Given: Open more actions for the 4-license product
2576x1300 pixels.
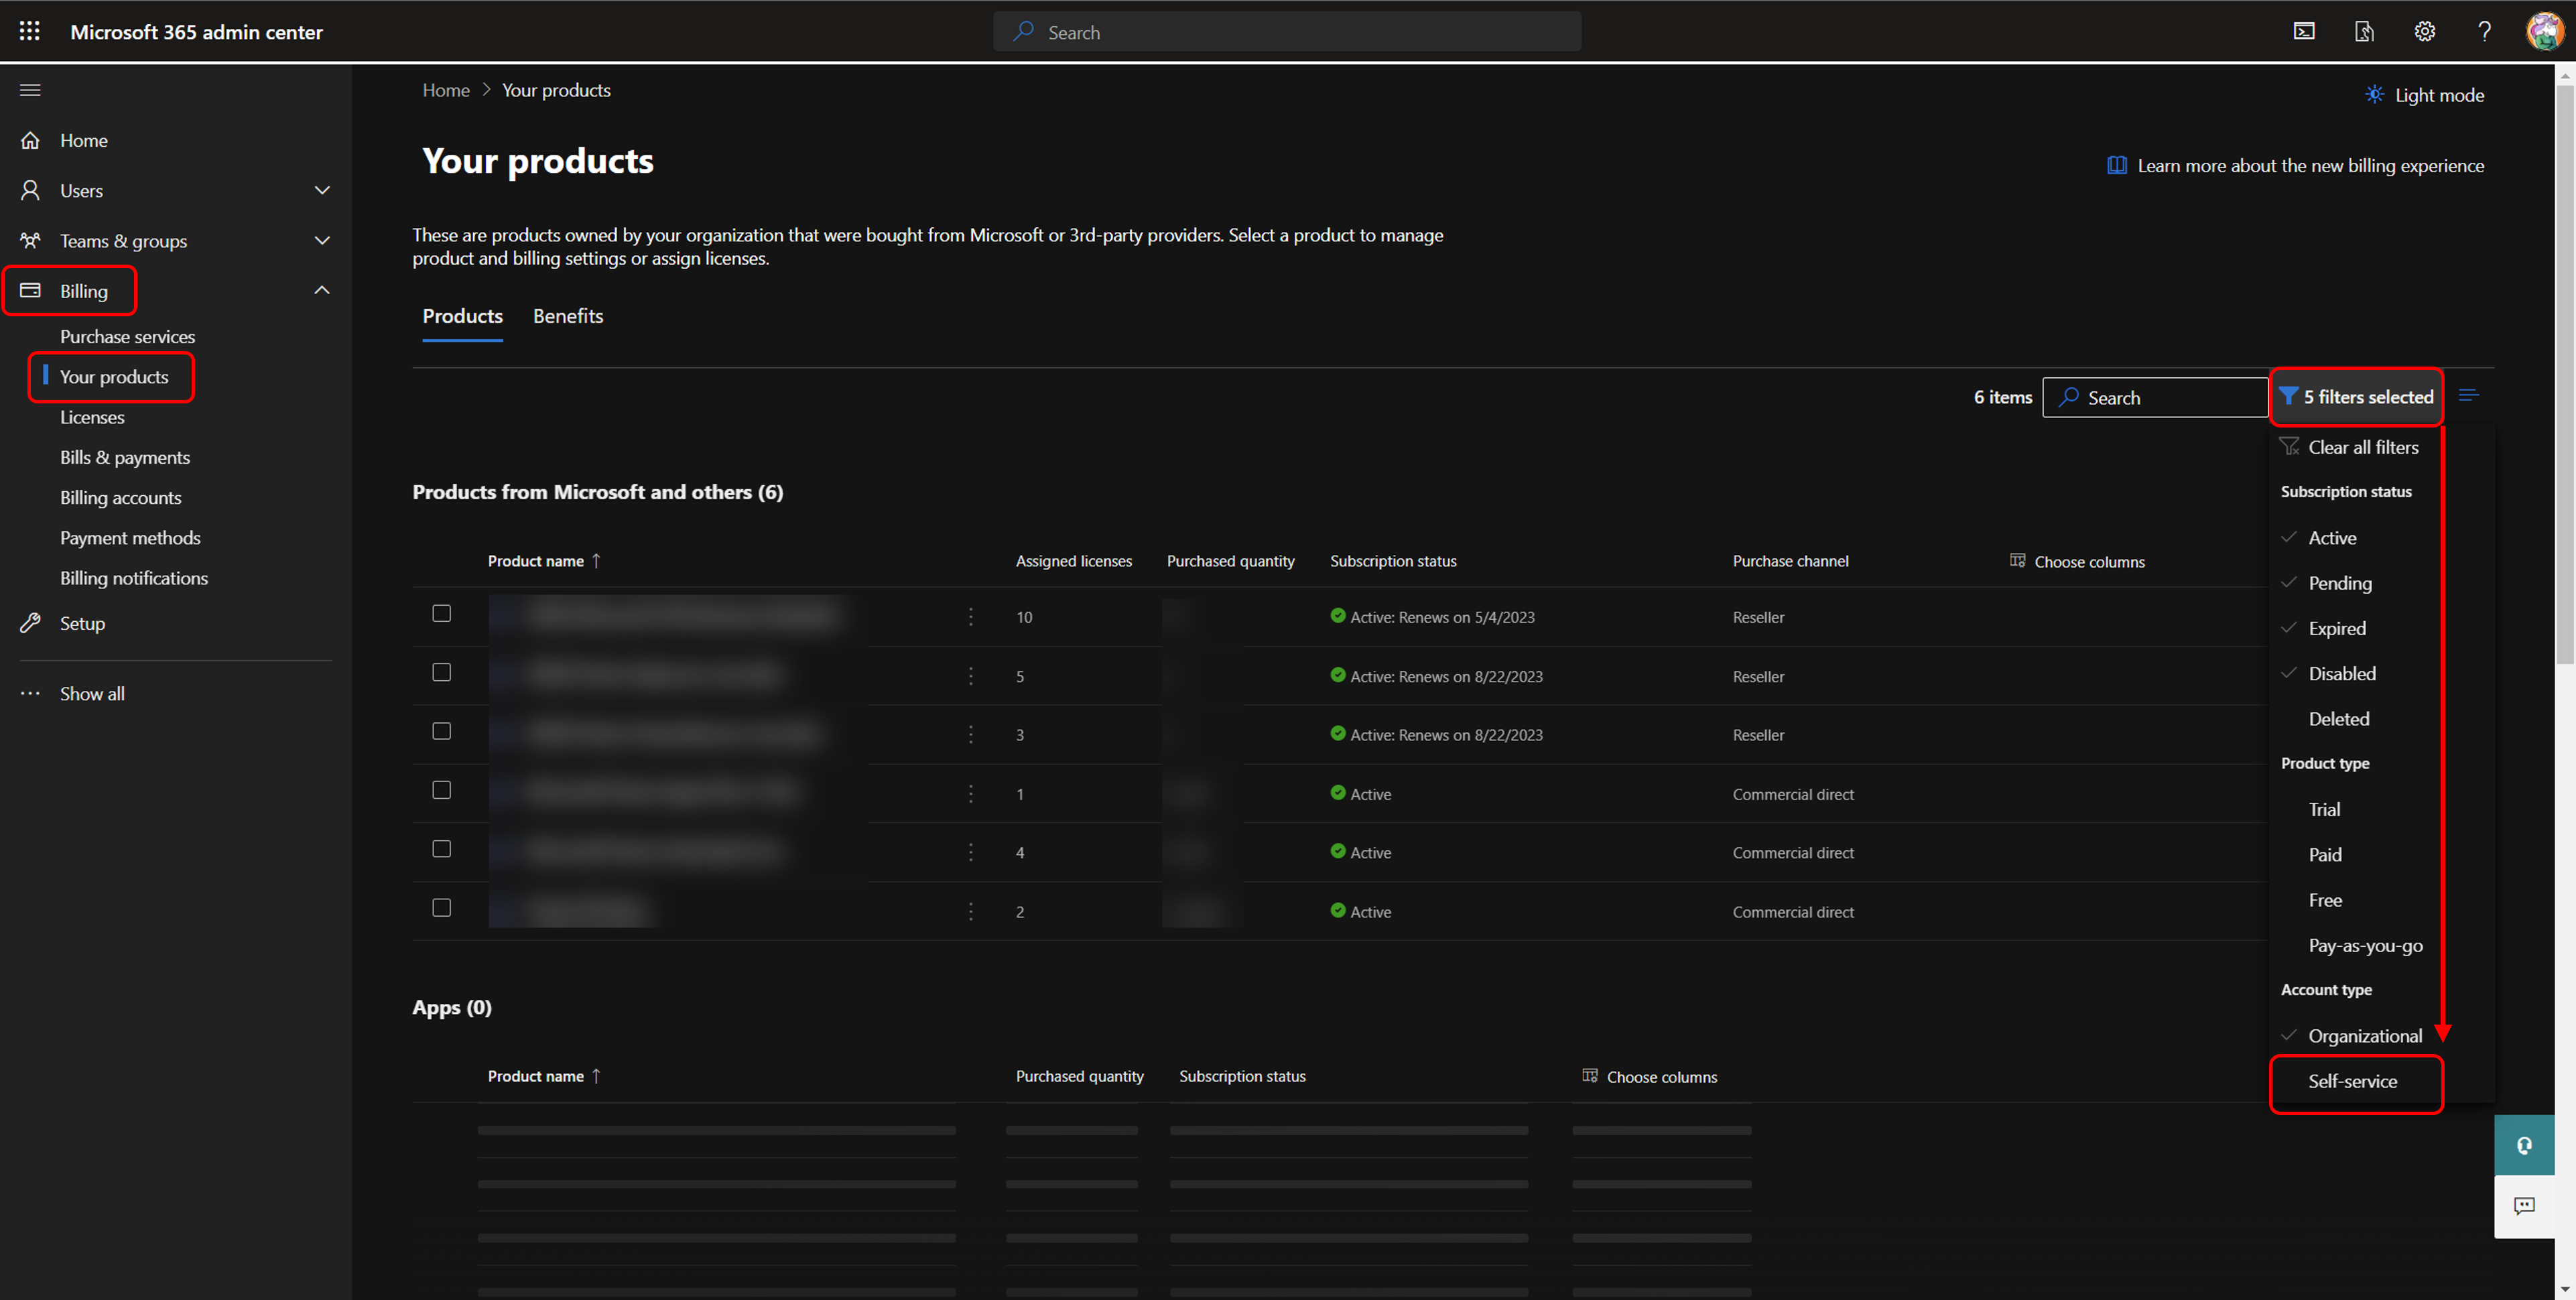Looking at the screenshot, I should click(970, 852).
